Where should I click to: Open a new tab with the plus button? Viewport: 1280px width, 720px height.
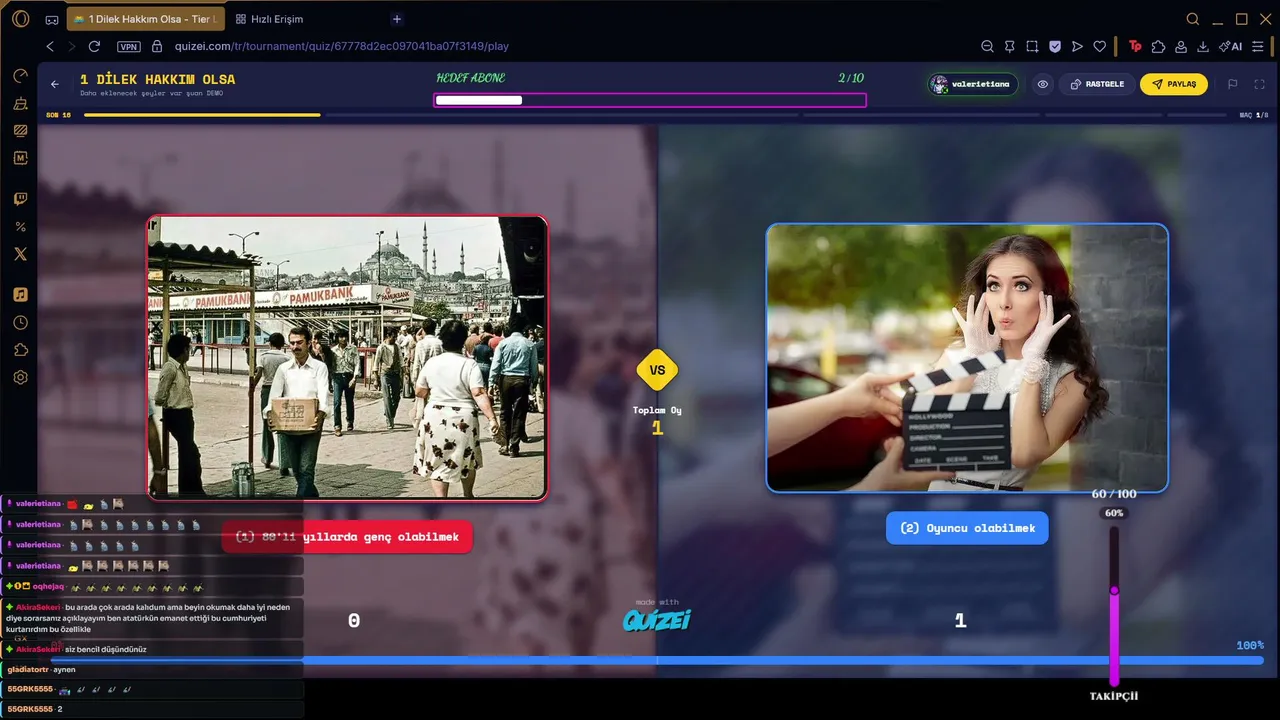pos(397,19)
